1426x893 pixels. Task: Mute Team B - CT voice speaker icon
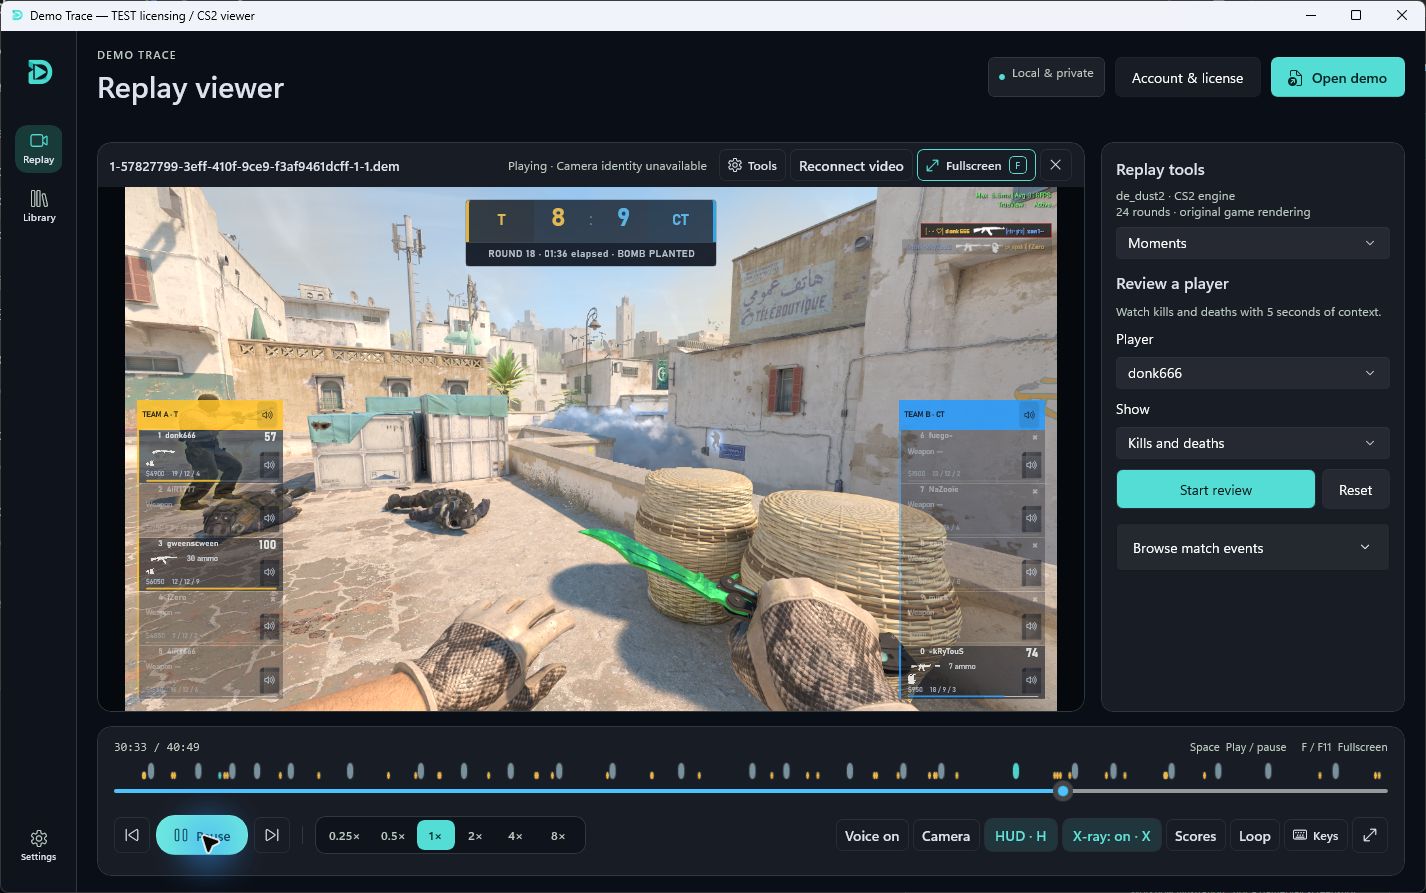pos(1030,415)
